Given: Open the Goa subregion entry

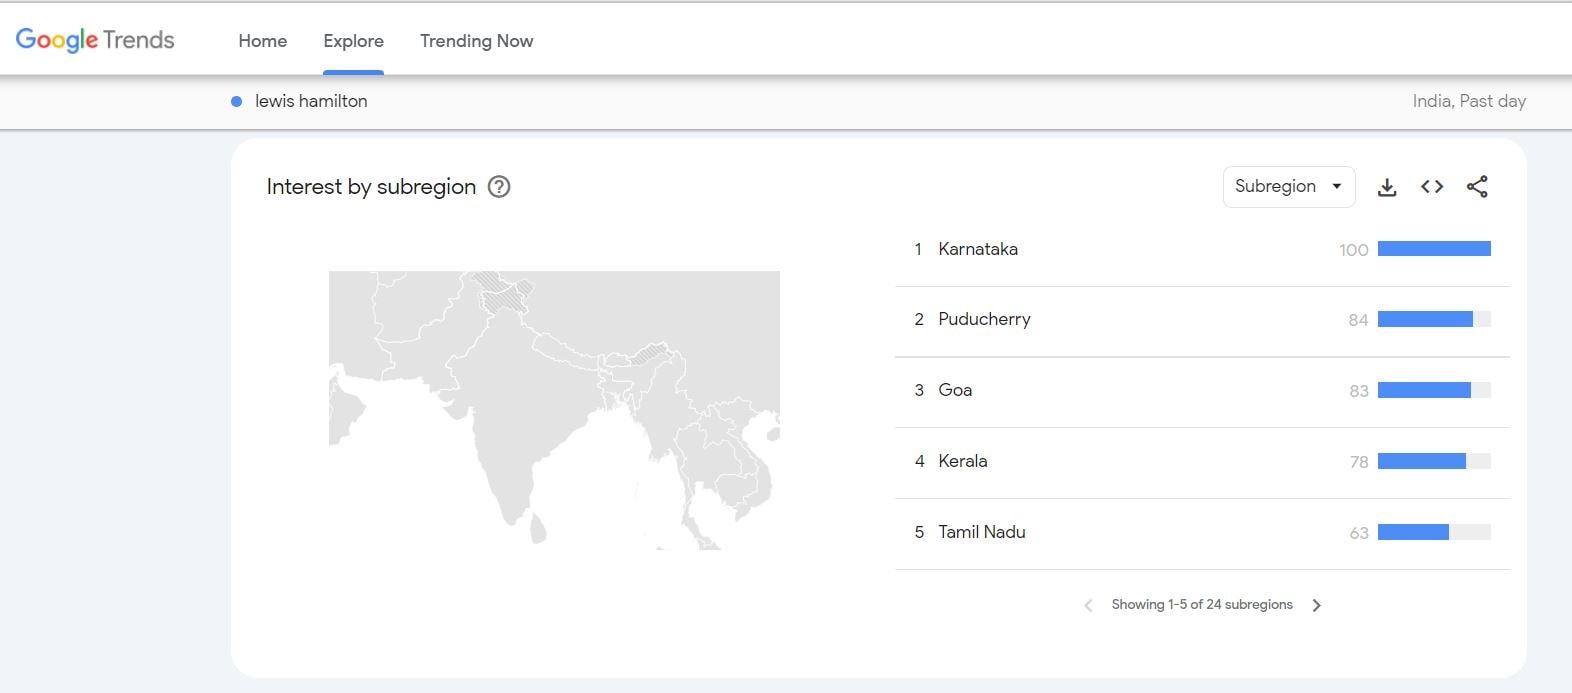Looking at the screenshot, I should point(954,390).
